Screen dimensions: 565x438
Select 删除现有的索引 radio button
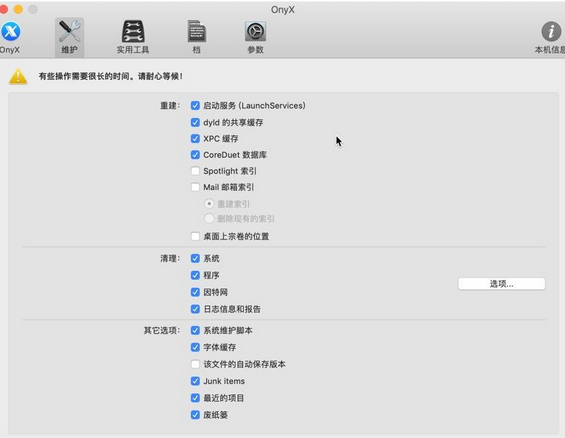209,218
